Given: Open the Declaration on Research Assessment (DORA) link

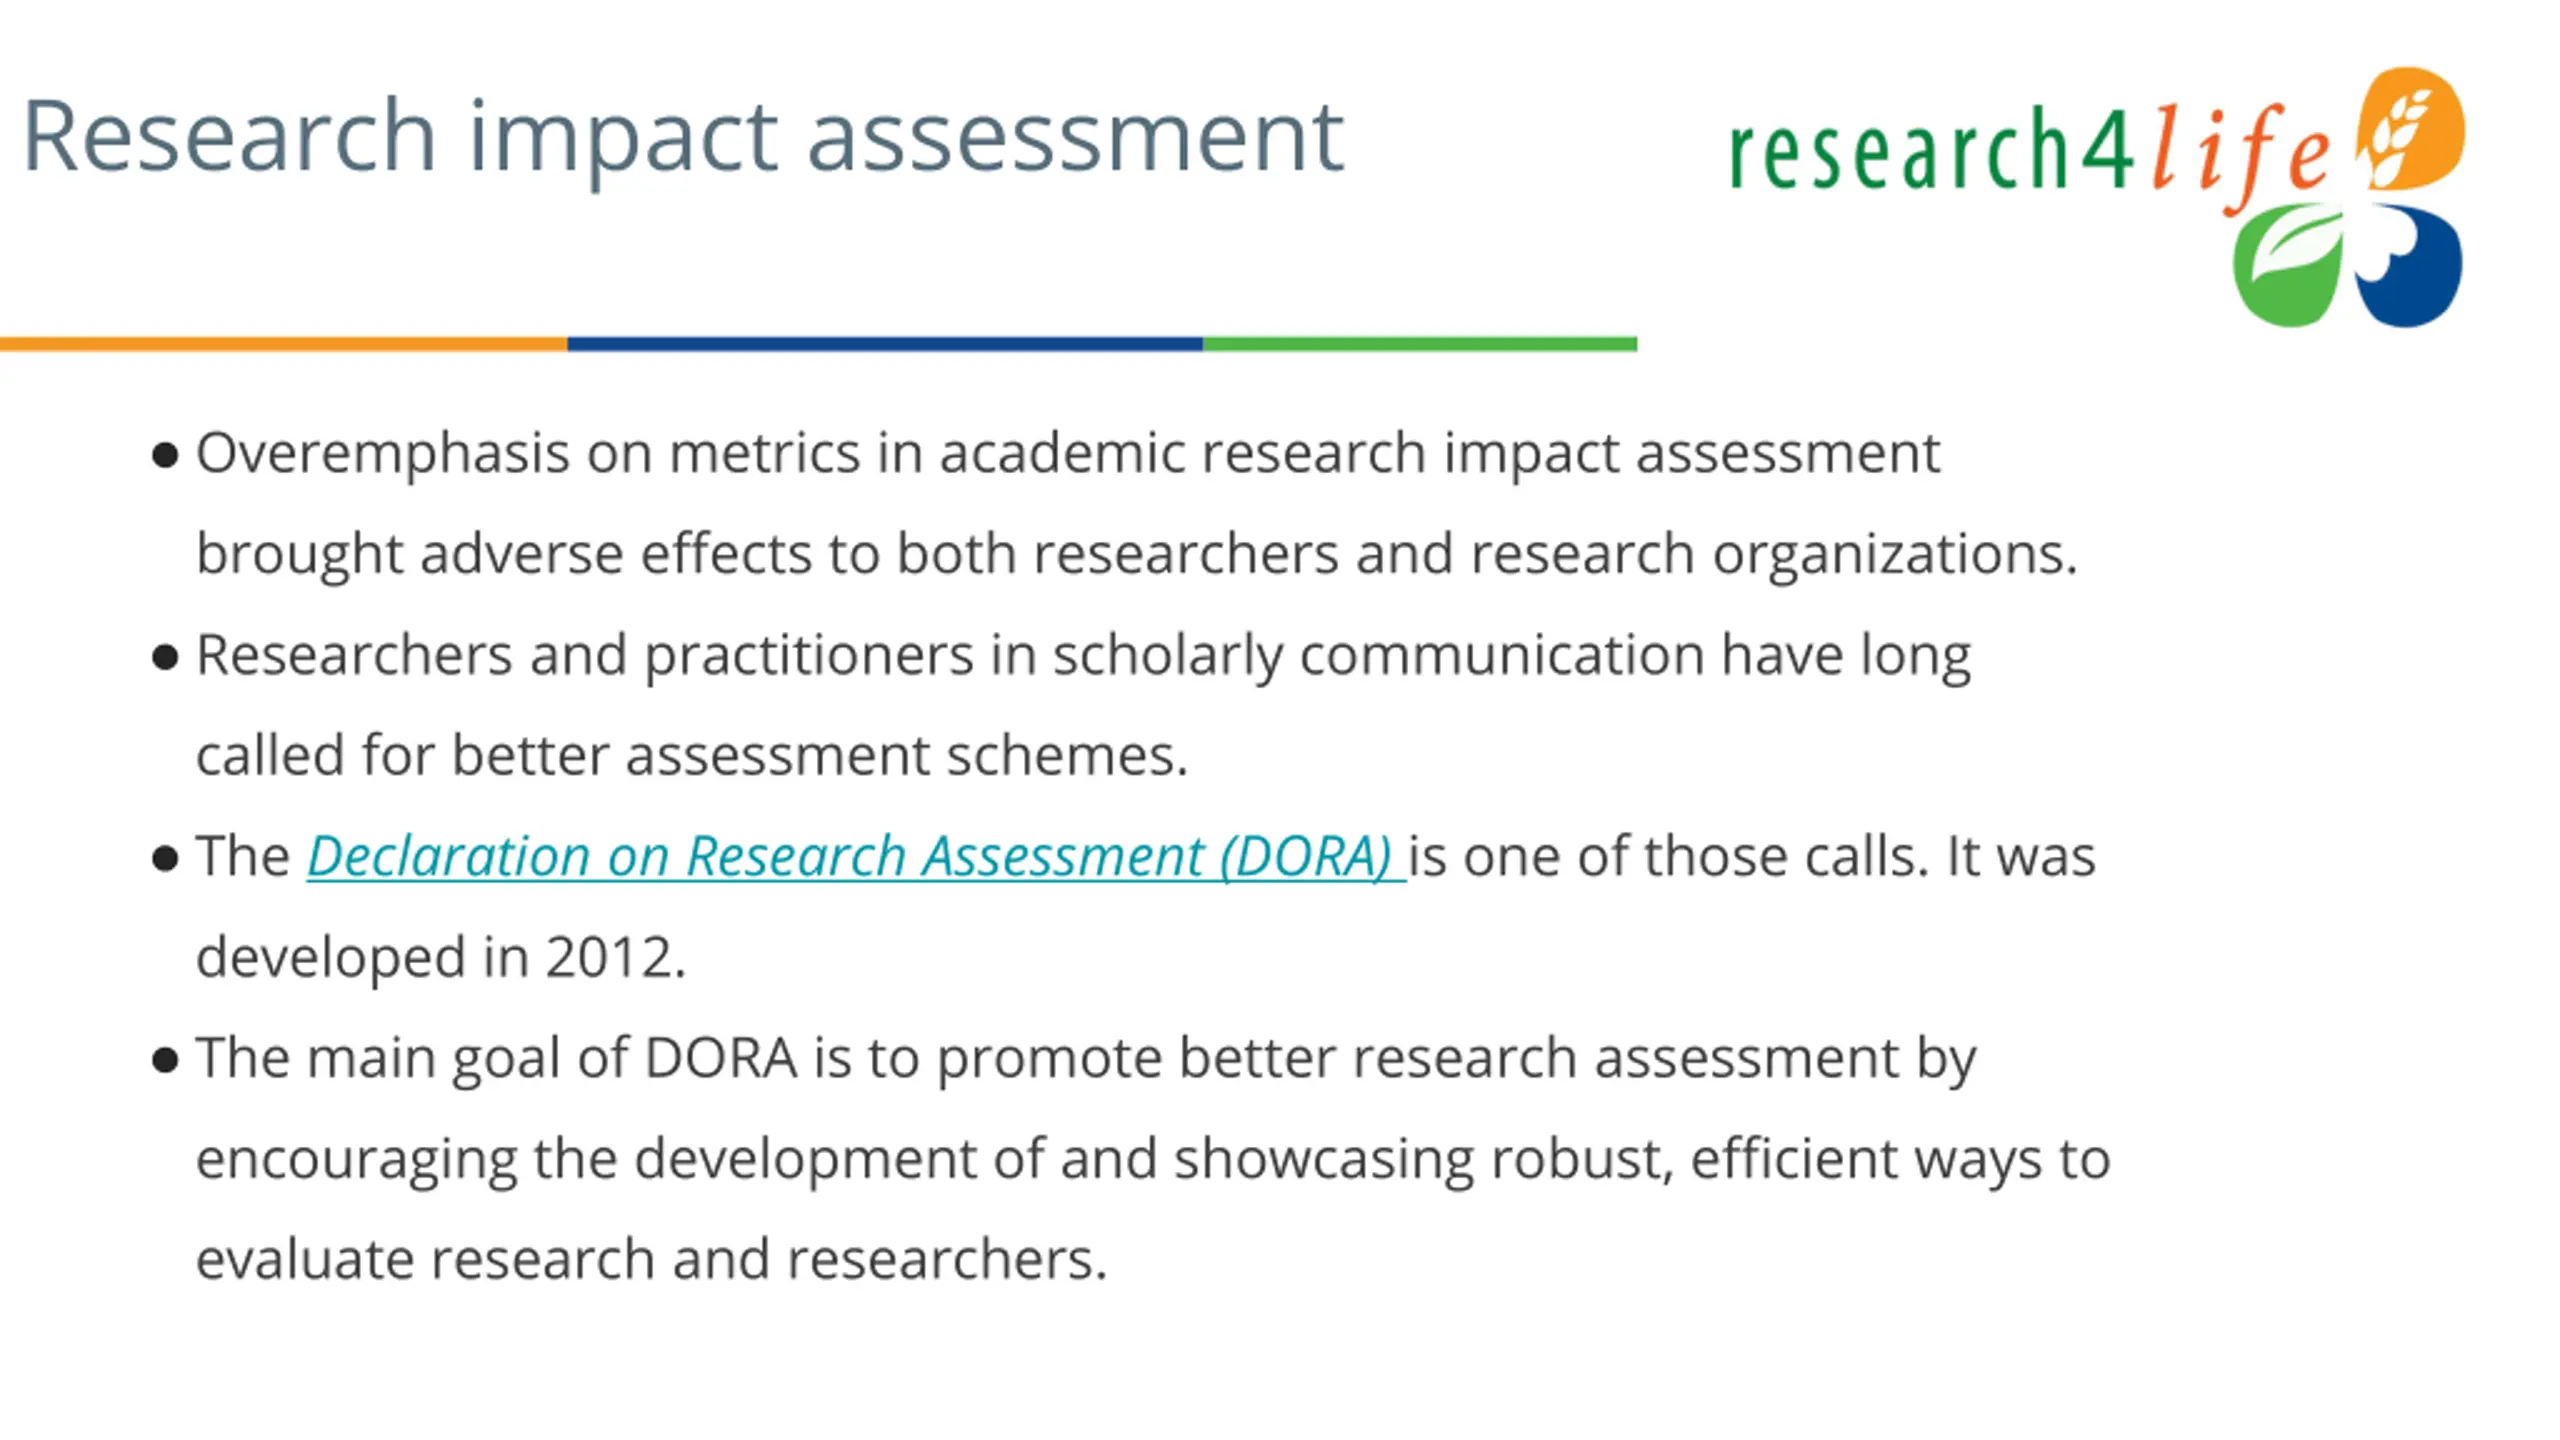Looking at the screenshot, I should (x=856, y=857).
